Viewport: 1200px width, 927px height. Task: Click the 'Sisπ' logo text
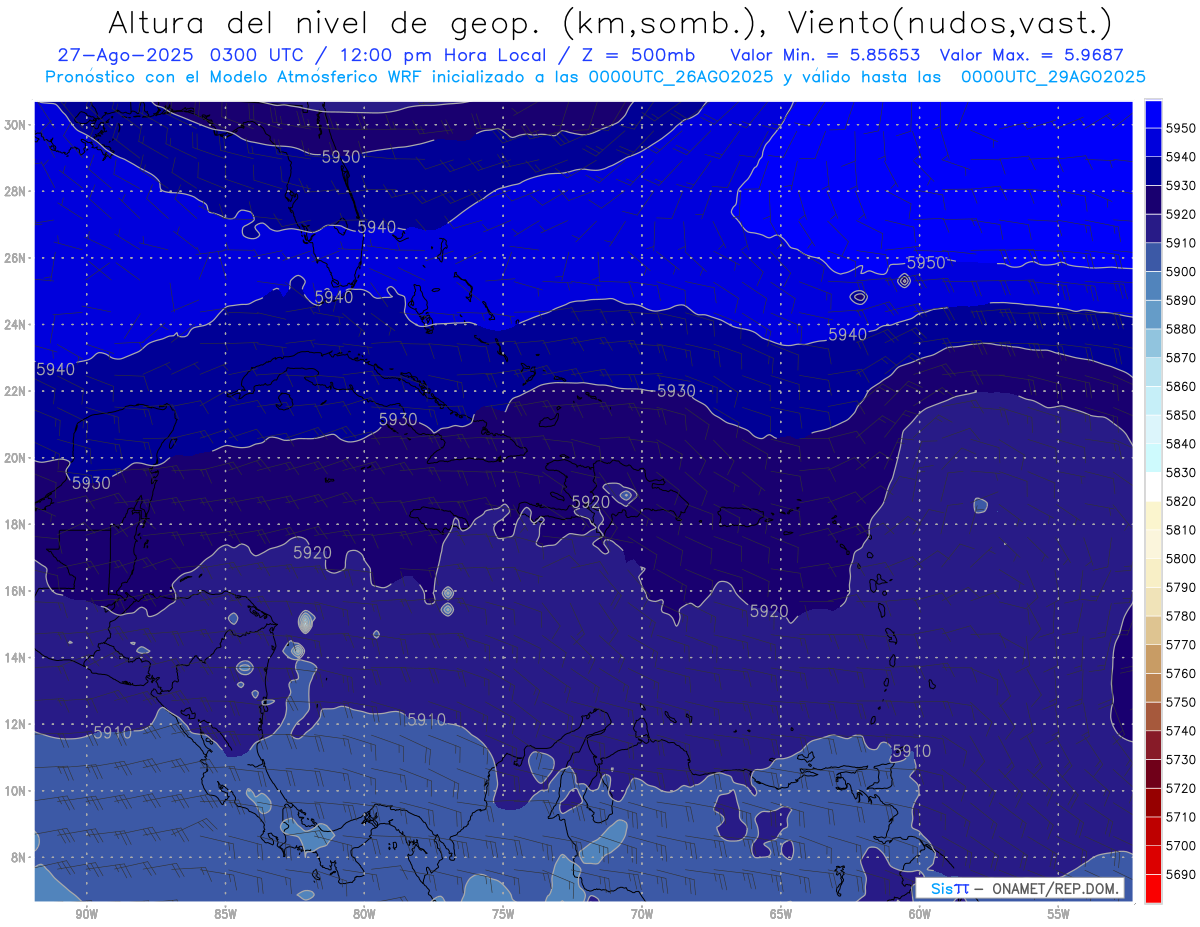[950, 889]
